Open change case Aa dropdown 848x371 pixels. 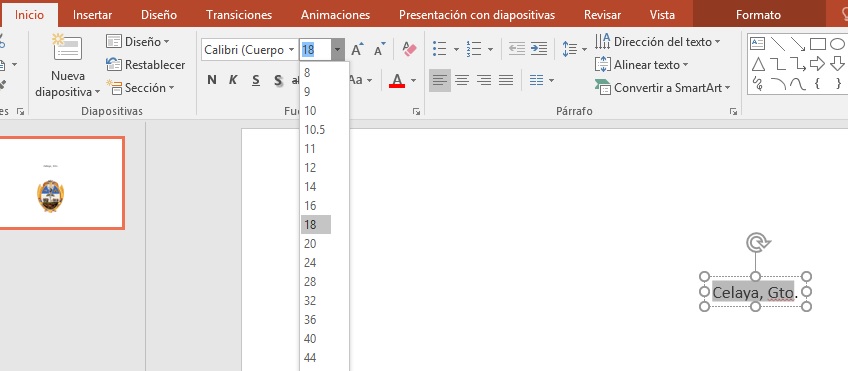tap(361, 80)
